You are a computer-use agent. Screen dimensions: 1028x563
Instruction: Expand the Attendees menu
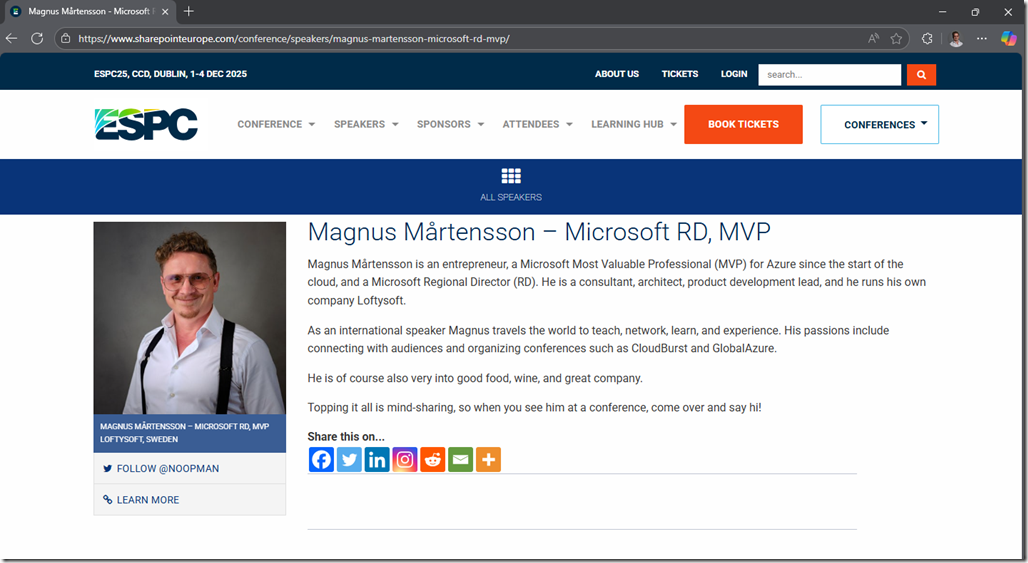pyautogui.click(x=538, y=124)
